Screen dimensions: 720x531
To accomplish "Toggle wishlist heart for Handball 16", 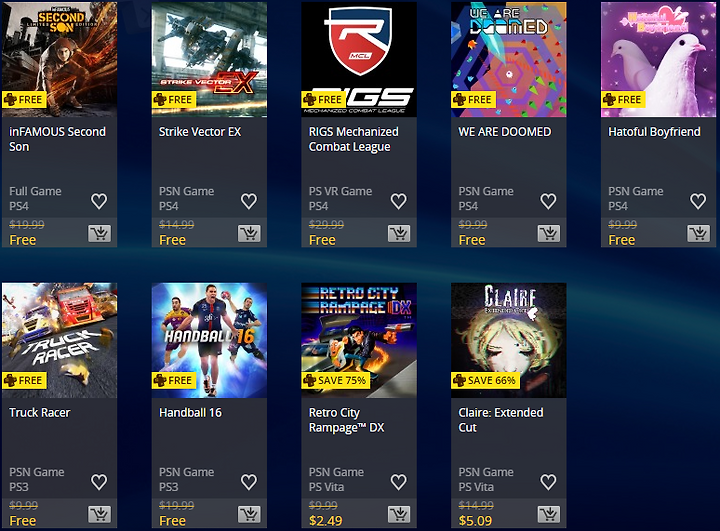I will pyautogui.click(x=249, y=481).
